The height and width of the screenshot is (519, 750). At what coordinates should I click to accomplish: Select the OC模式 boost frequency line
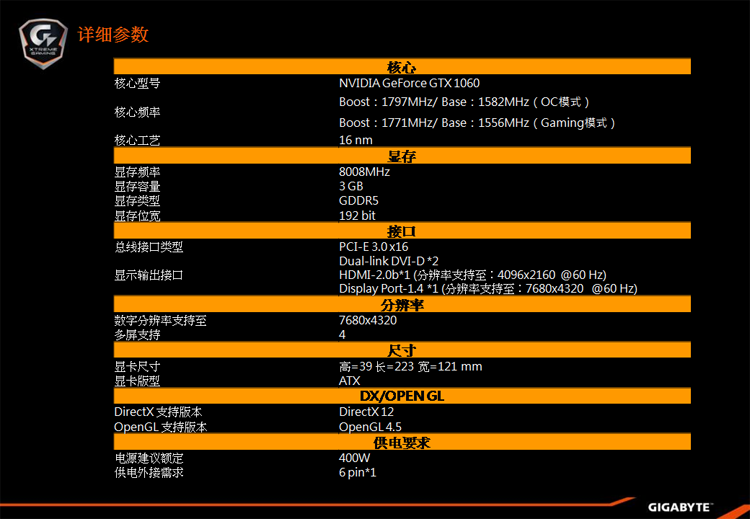click(x=465, y=102)
